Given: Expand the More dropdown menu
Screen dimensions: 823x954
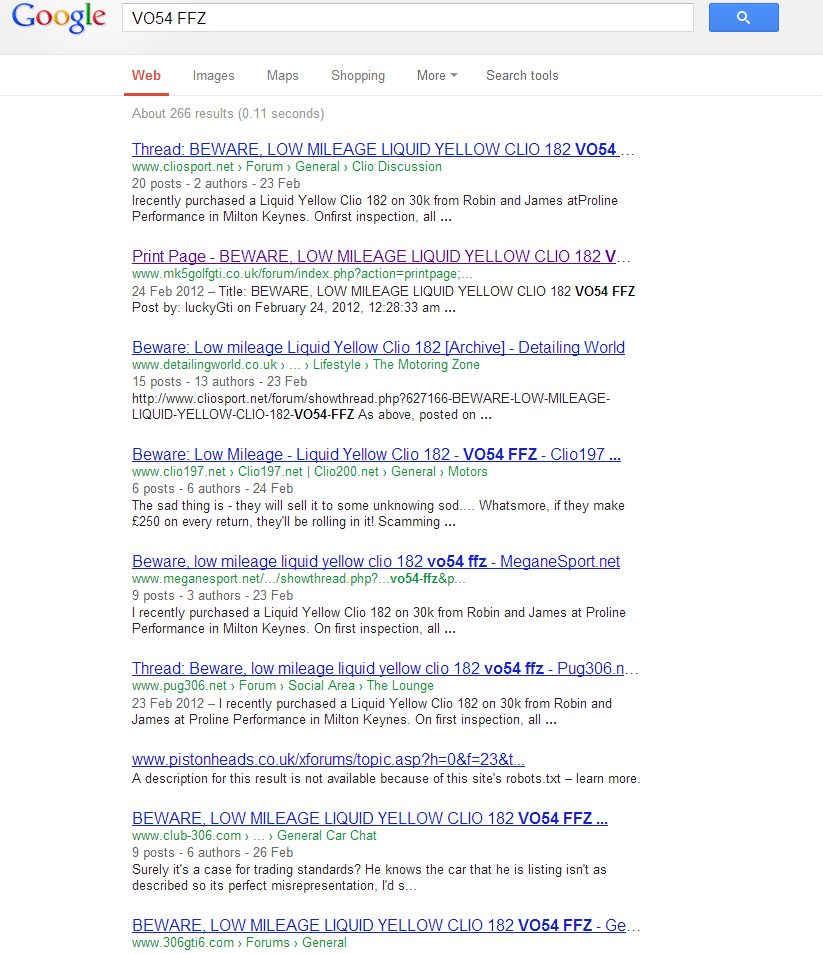Looking at the screenshot, I should [437, 76].
